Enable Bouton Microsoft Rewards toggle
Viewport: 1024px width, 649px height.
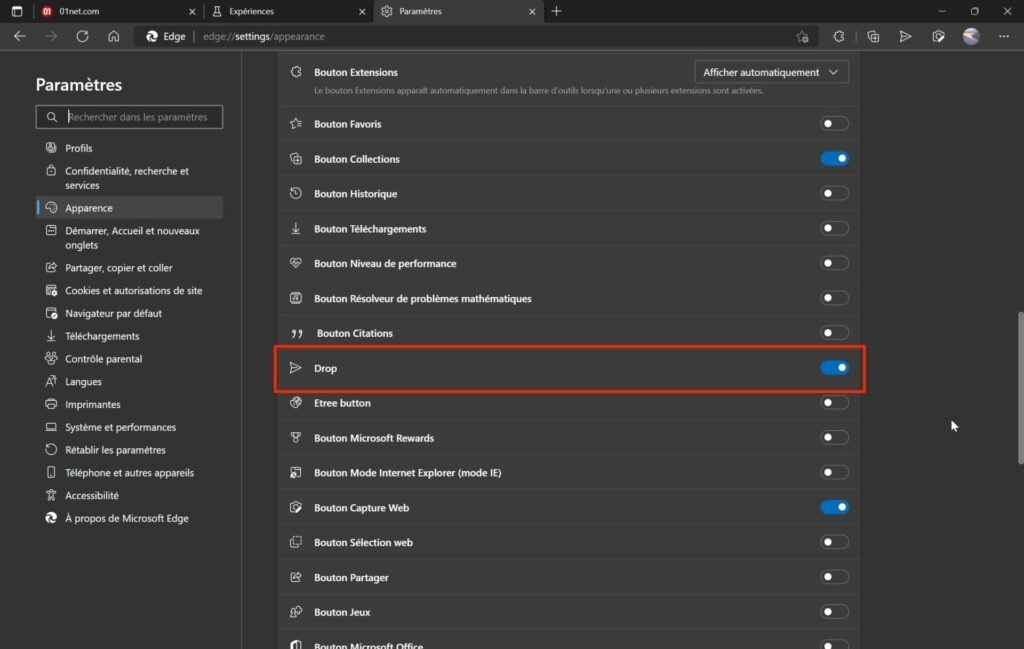[834, 437]
